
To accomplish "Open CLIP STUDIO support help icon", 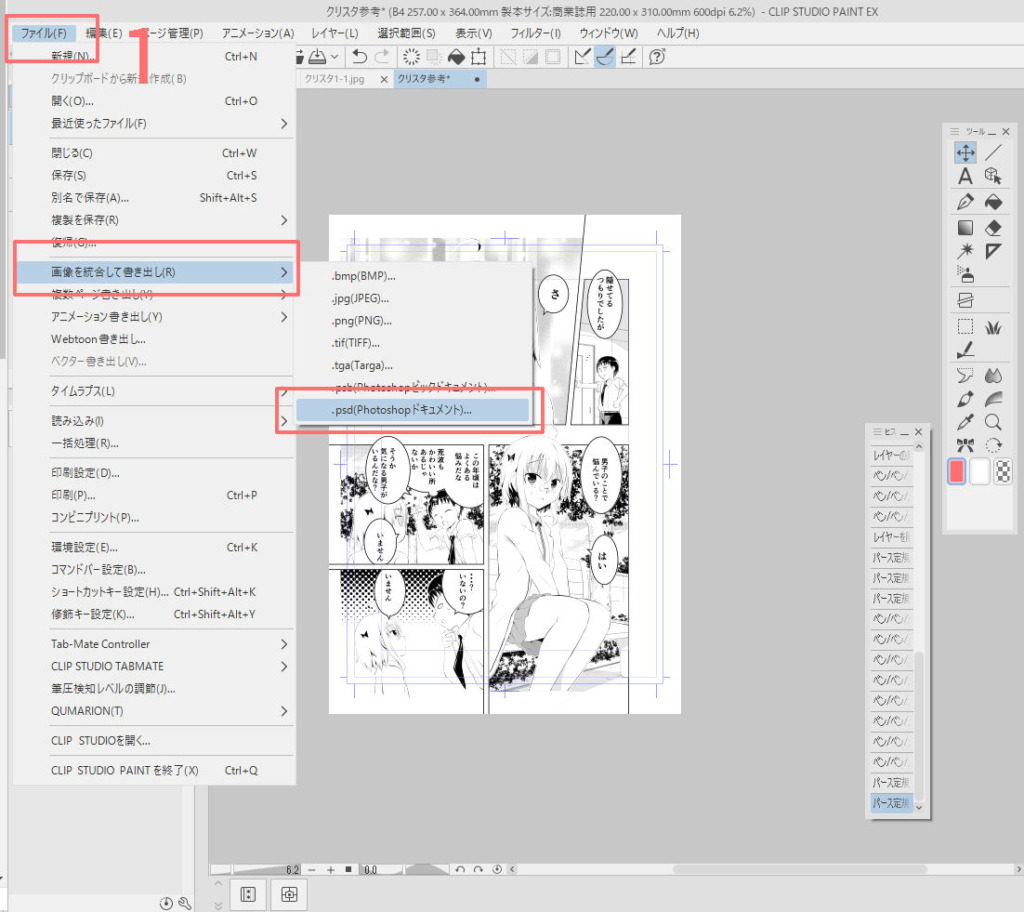I will pos(657,57).
